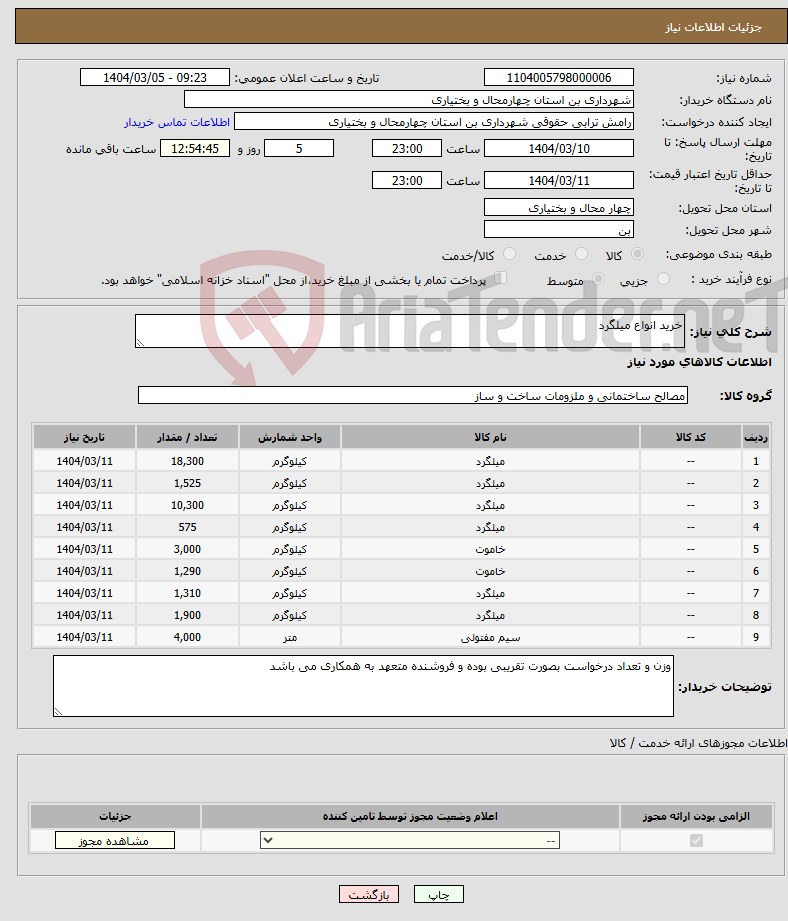Click the کد کالا column header
788x921 pixels.
(691, 438)
